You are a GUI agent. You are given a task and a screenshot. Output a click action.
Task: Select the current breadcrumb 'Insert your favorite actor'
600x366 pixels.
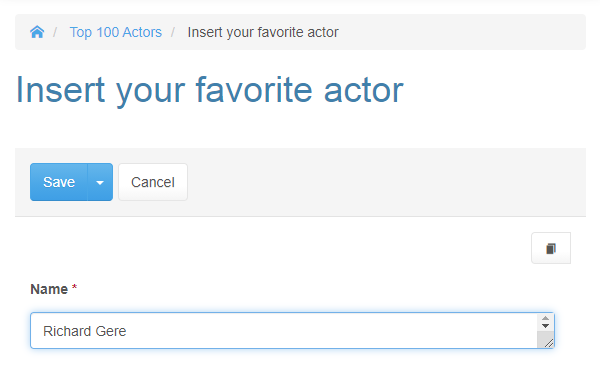[263, 32]
